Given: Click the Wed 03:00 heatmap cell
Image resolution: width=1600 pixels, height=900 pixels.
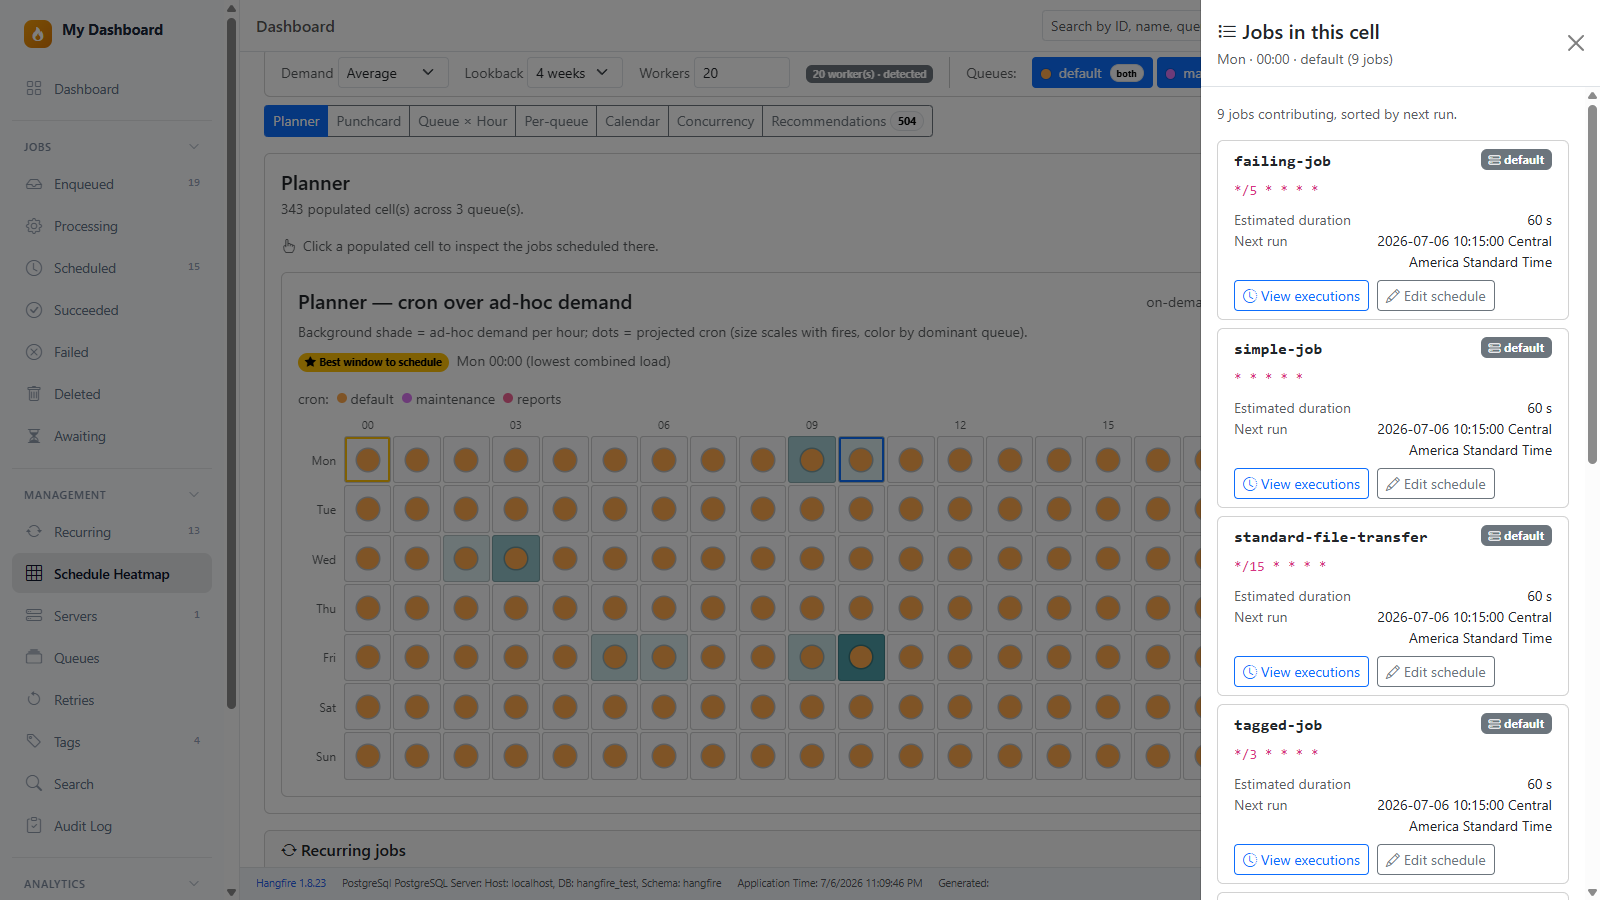Looking at the screenshot, I should point(516,558).
